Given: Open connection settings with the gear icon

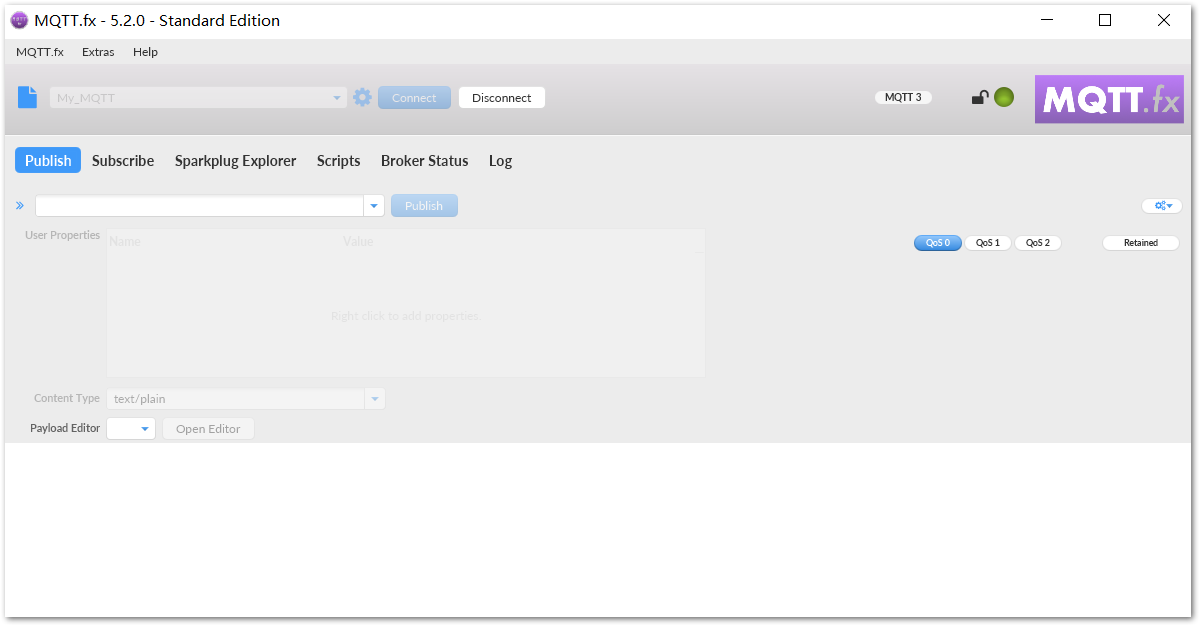Looking at the screenshot, I should (362, 97).
